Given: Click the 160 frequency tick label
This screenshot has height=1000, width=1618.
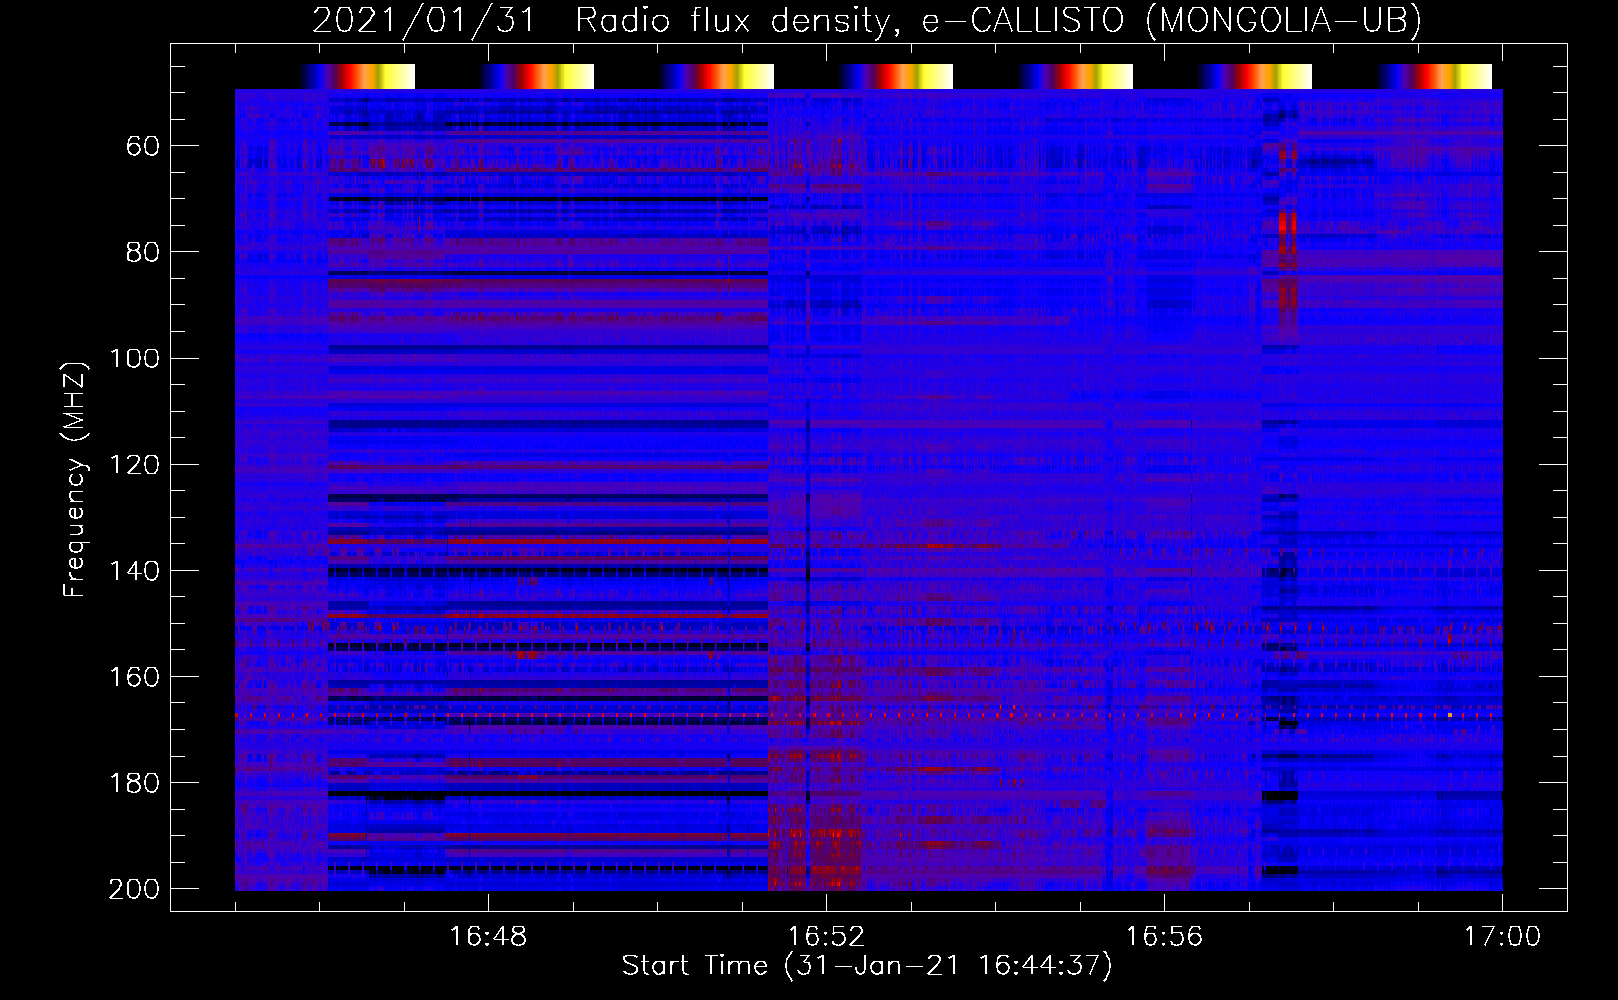Looking at the screenshot, I should tap(134, 677).
